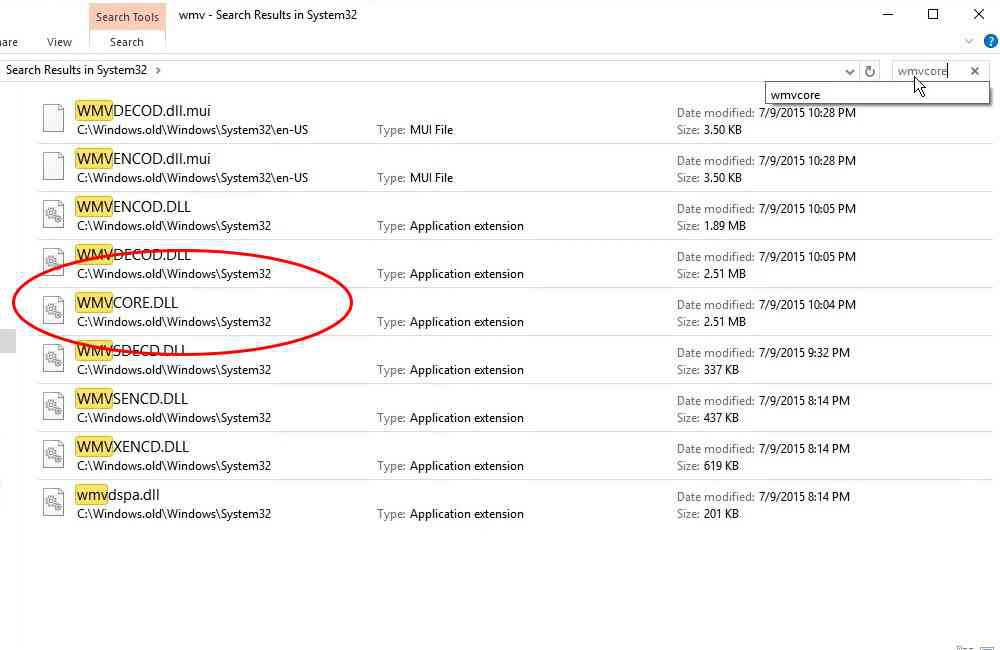This screenshot has height=650, width=1000.
Task: Open the Explorer help icon
Action: pos(990,41)
